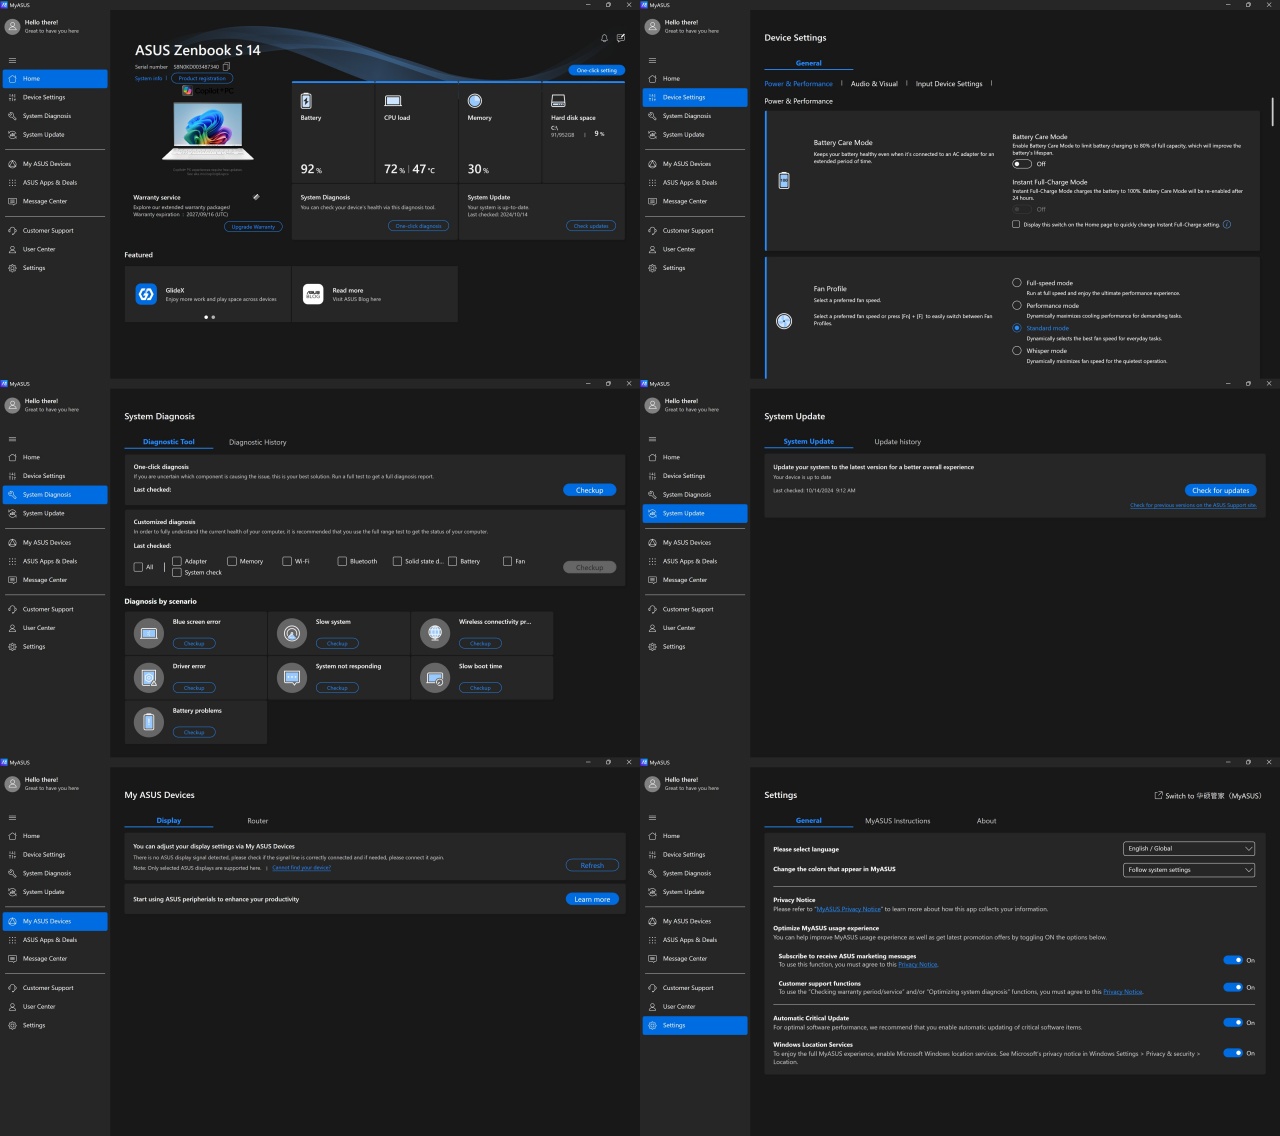Toggle the Automatic Critical Update switch
This screenshot has width=1280, height=1136.
pos(1233,1022)
